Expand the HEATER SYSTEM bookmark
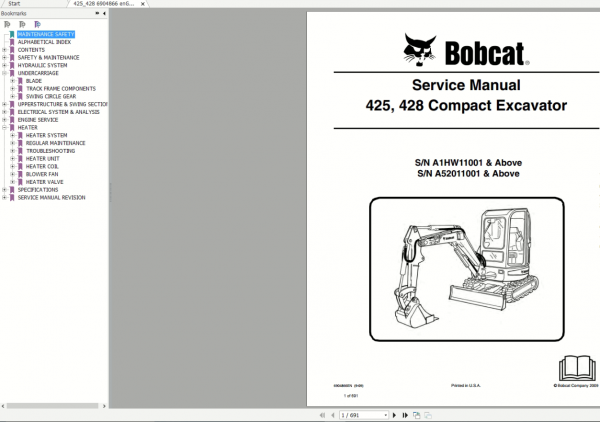 point(13,135)
